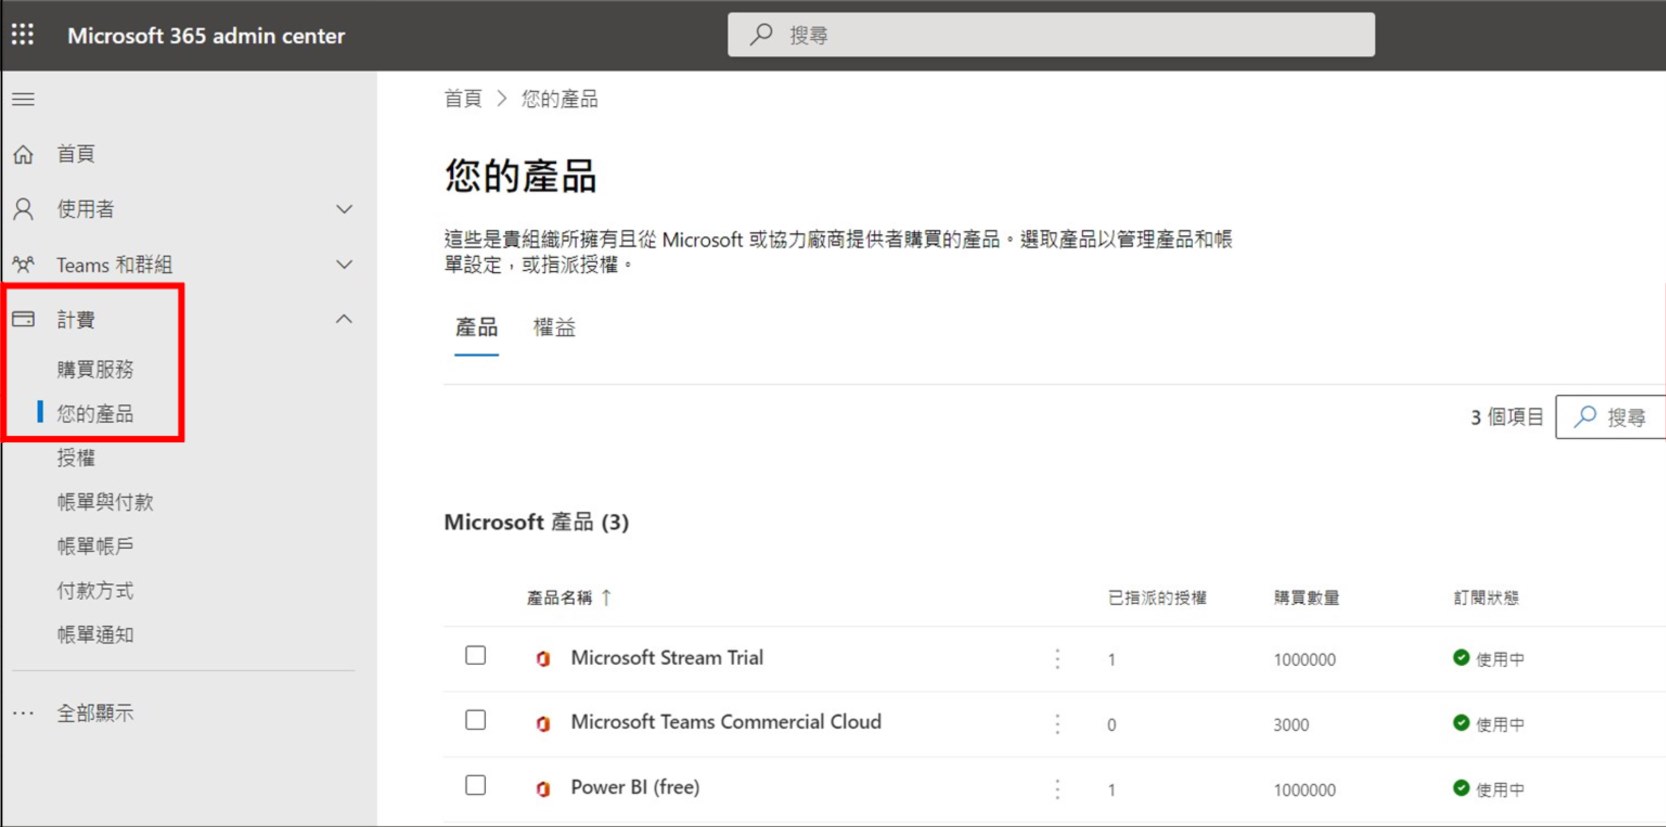Click the 3 個項目 count text
Viewport: 1666px width, 827px height.
[x=1507, y=417]
